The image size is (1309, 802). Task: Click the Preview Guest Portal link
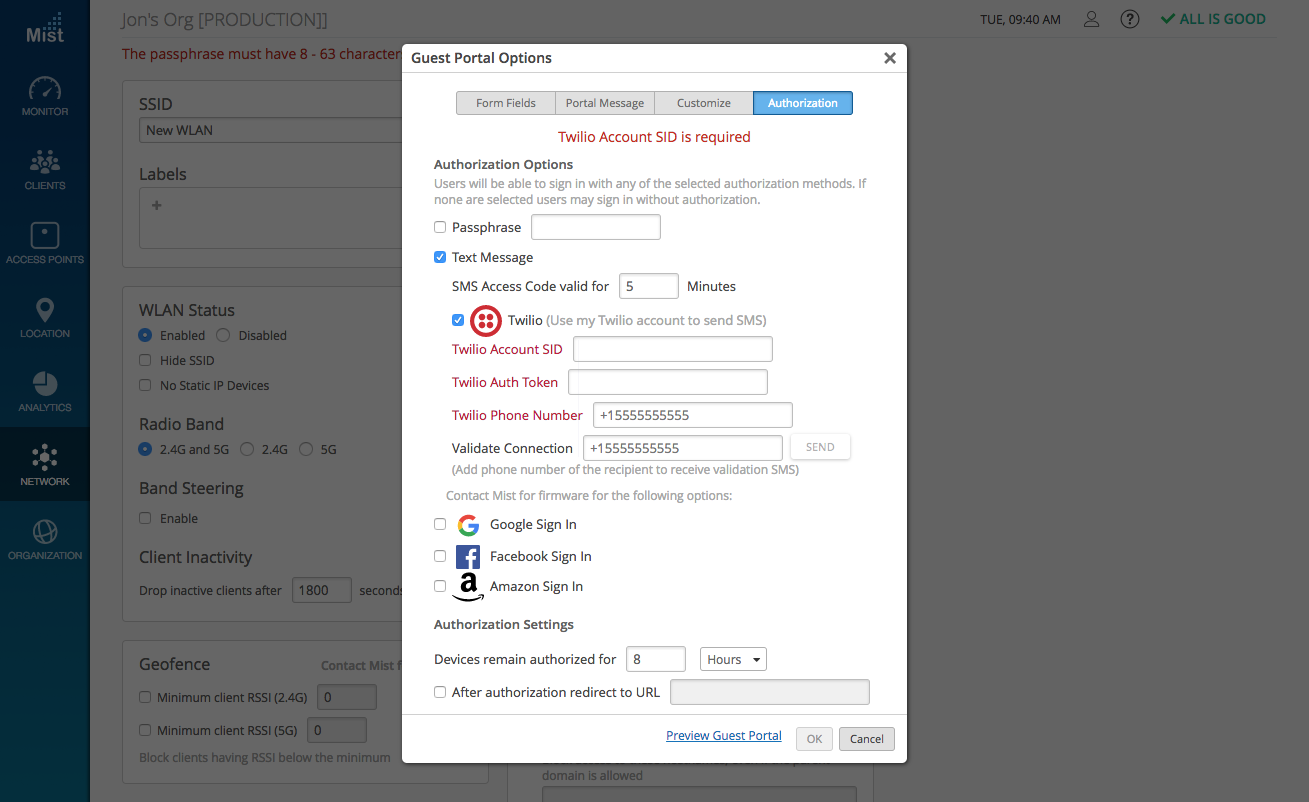(724, 736)
